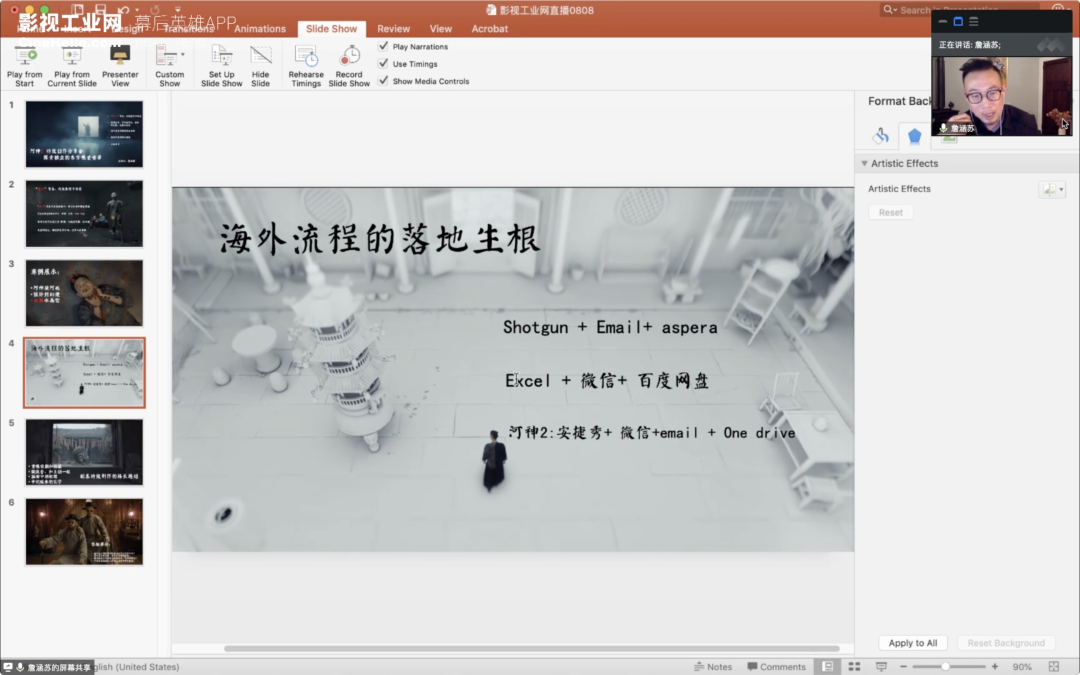Open the Customize Quick Access Toolbar dropdown
Viewport: 1080px width, 675px height.
click(178, 10)
